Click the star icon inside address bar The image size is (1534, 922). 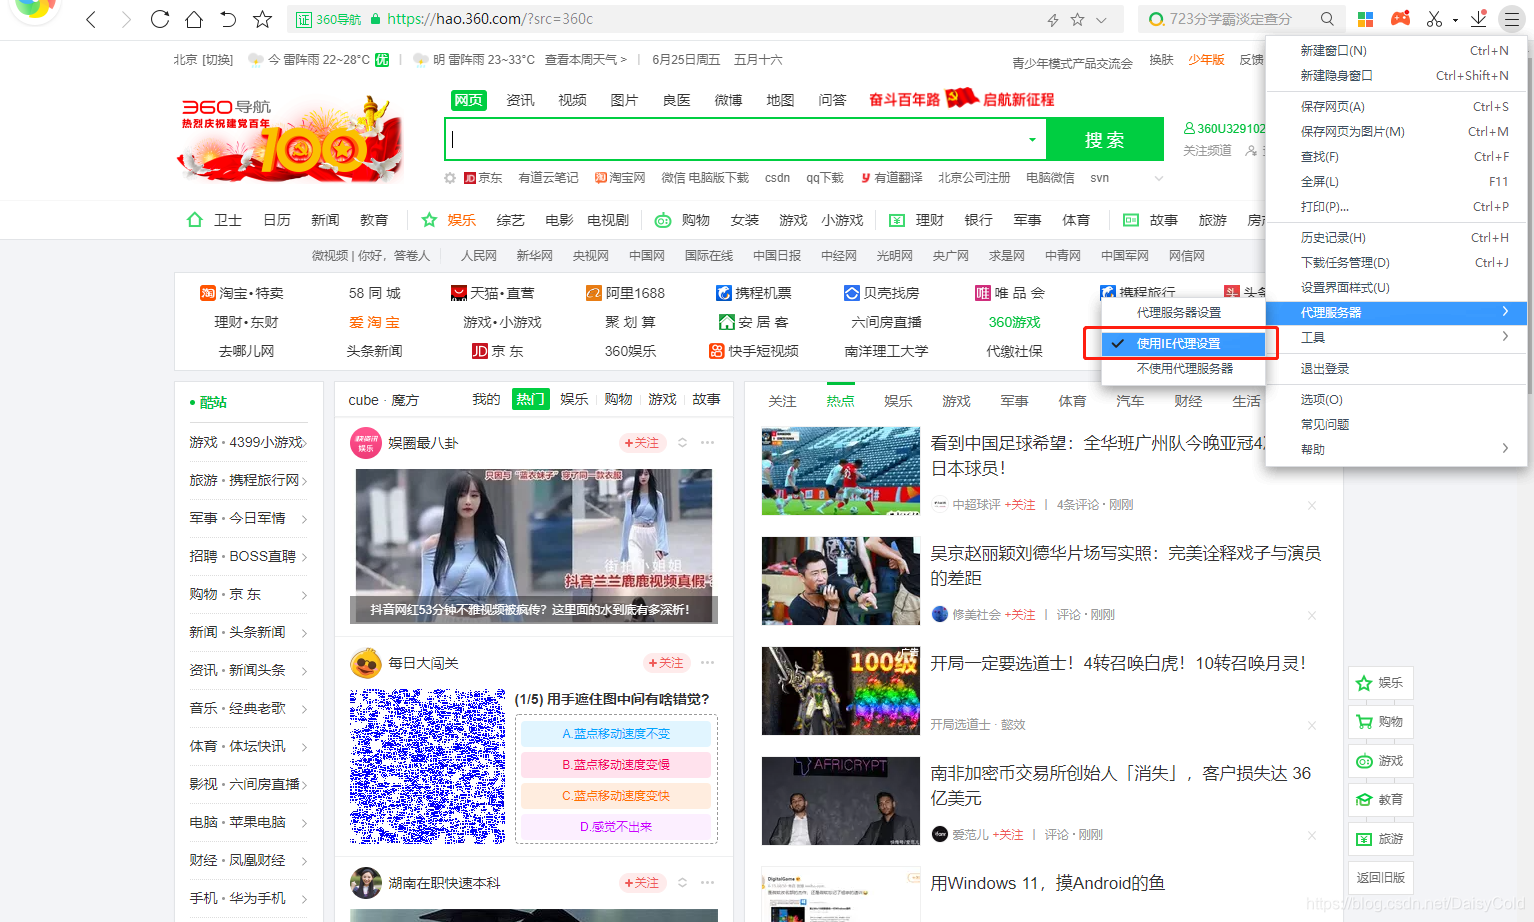point(1077,19)
